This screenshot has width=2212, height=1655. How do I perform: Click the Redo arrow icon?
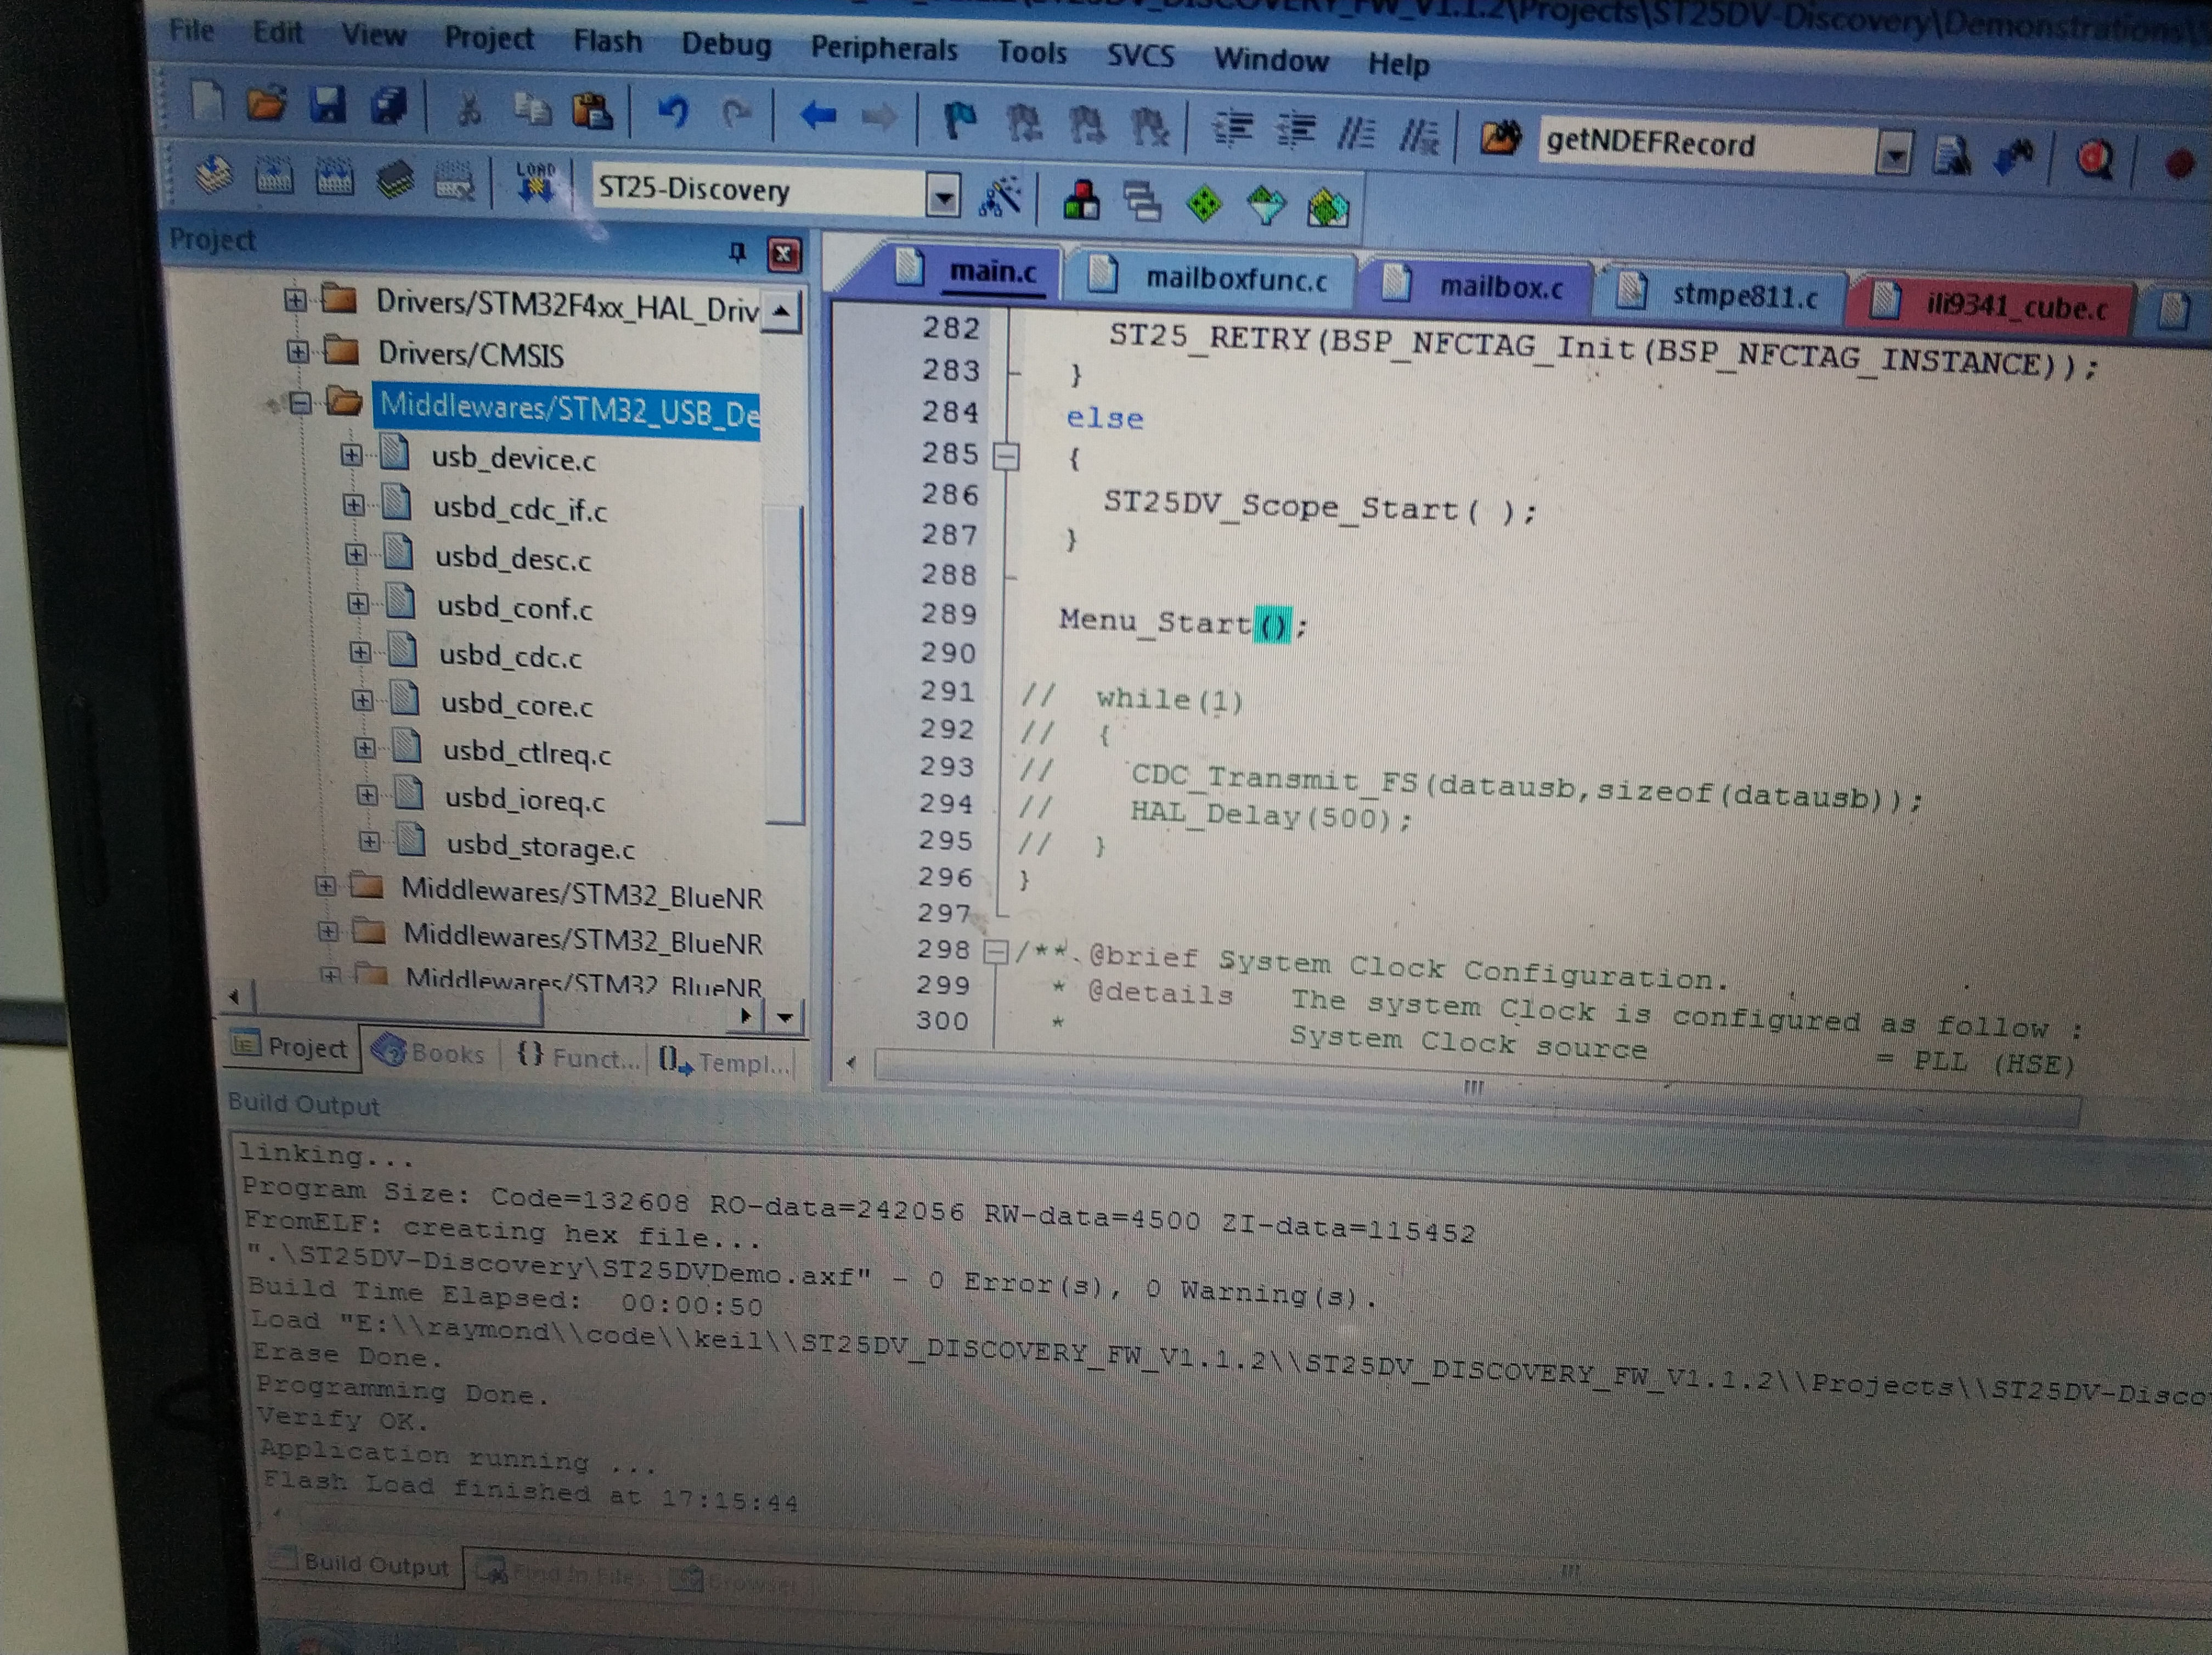coord(737,115)
